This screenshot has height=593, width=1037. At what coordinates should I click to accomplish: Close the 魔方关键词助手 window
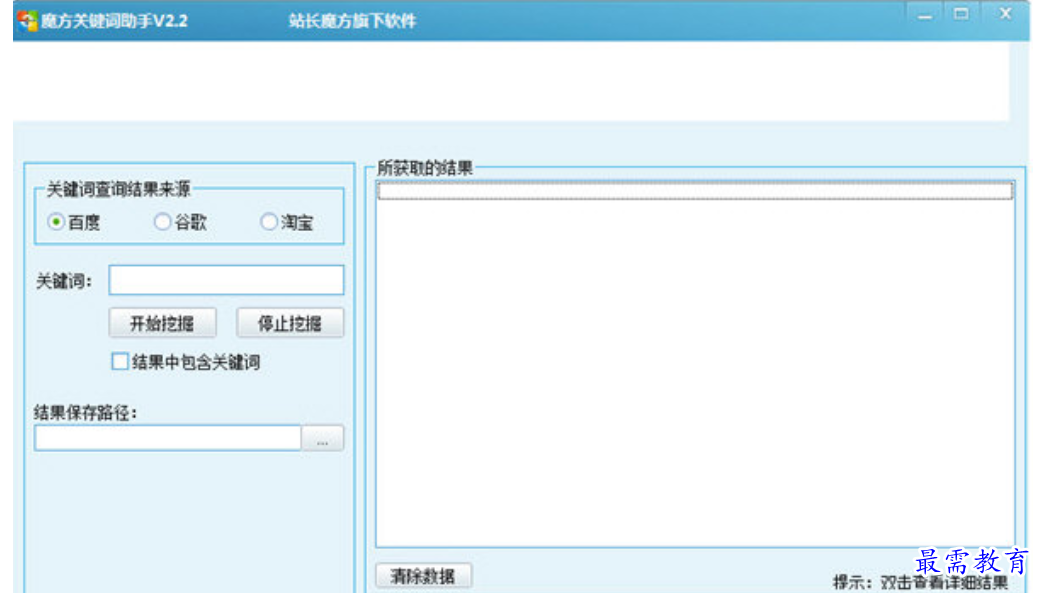tap(1005, 15)
